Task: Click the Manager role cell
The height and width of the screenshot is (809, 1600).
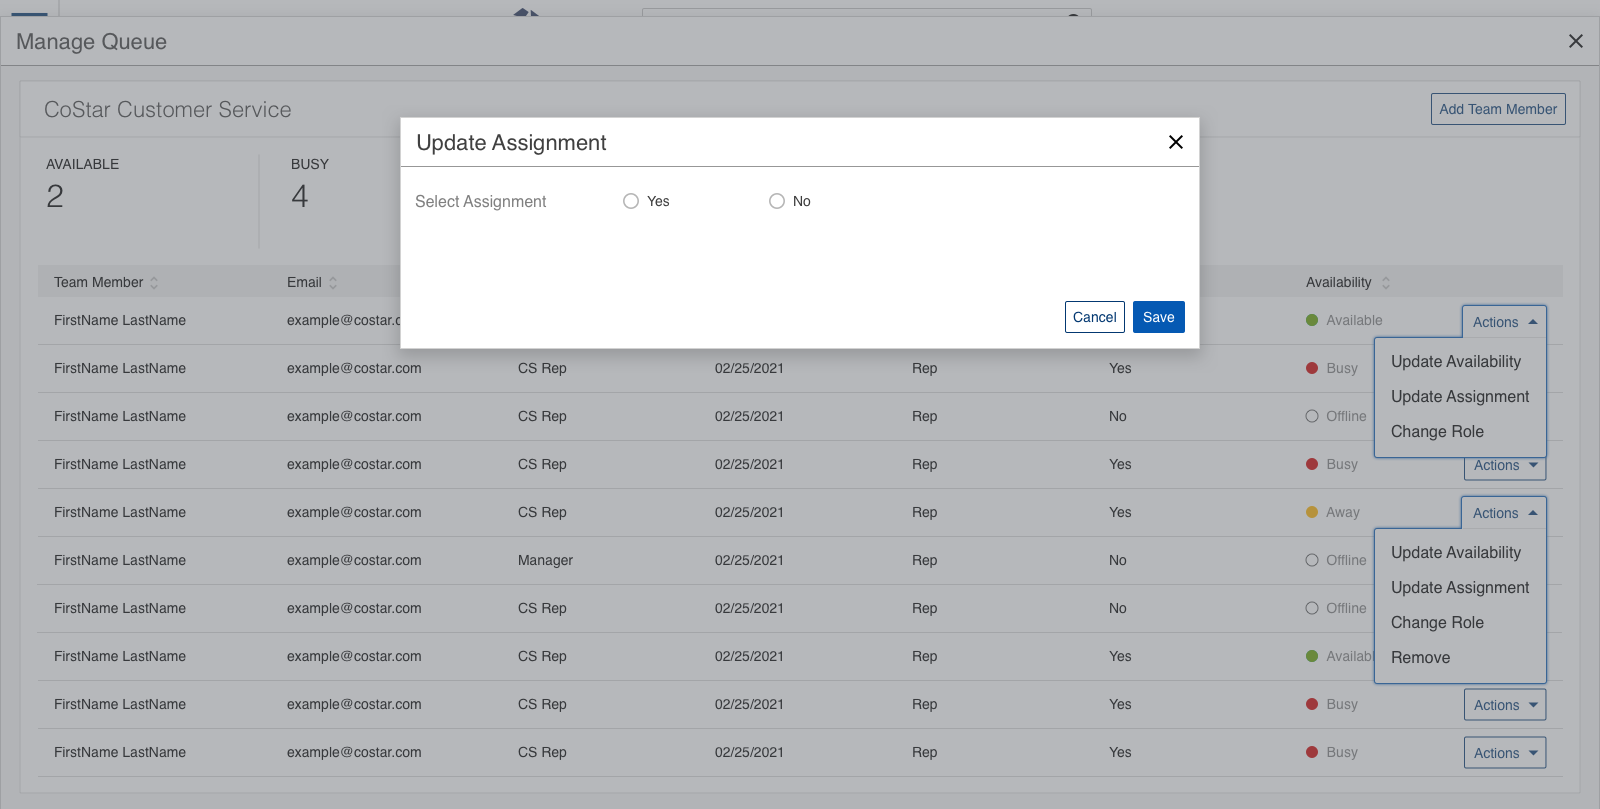Action: (545, 560)
